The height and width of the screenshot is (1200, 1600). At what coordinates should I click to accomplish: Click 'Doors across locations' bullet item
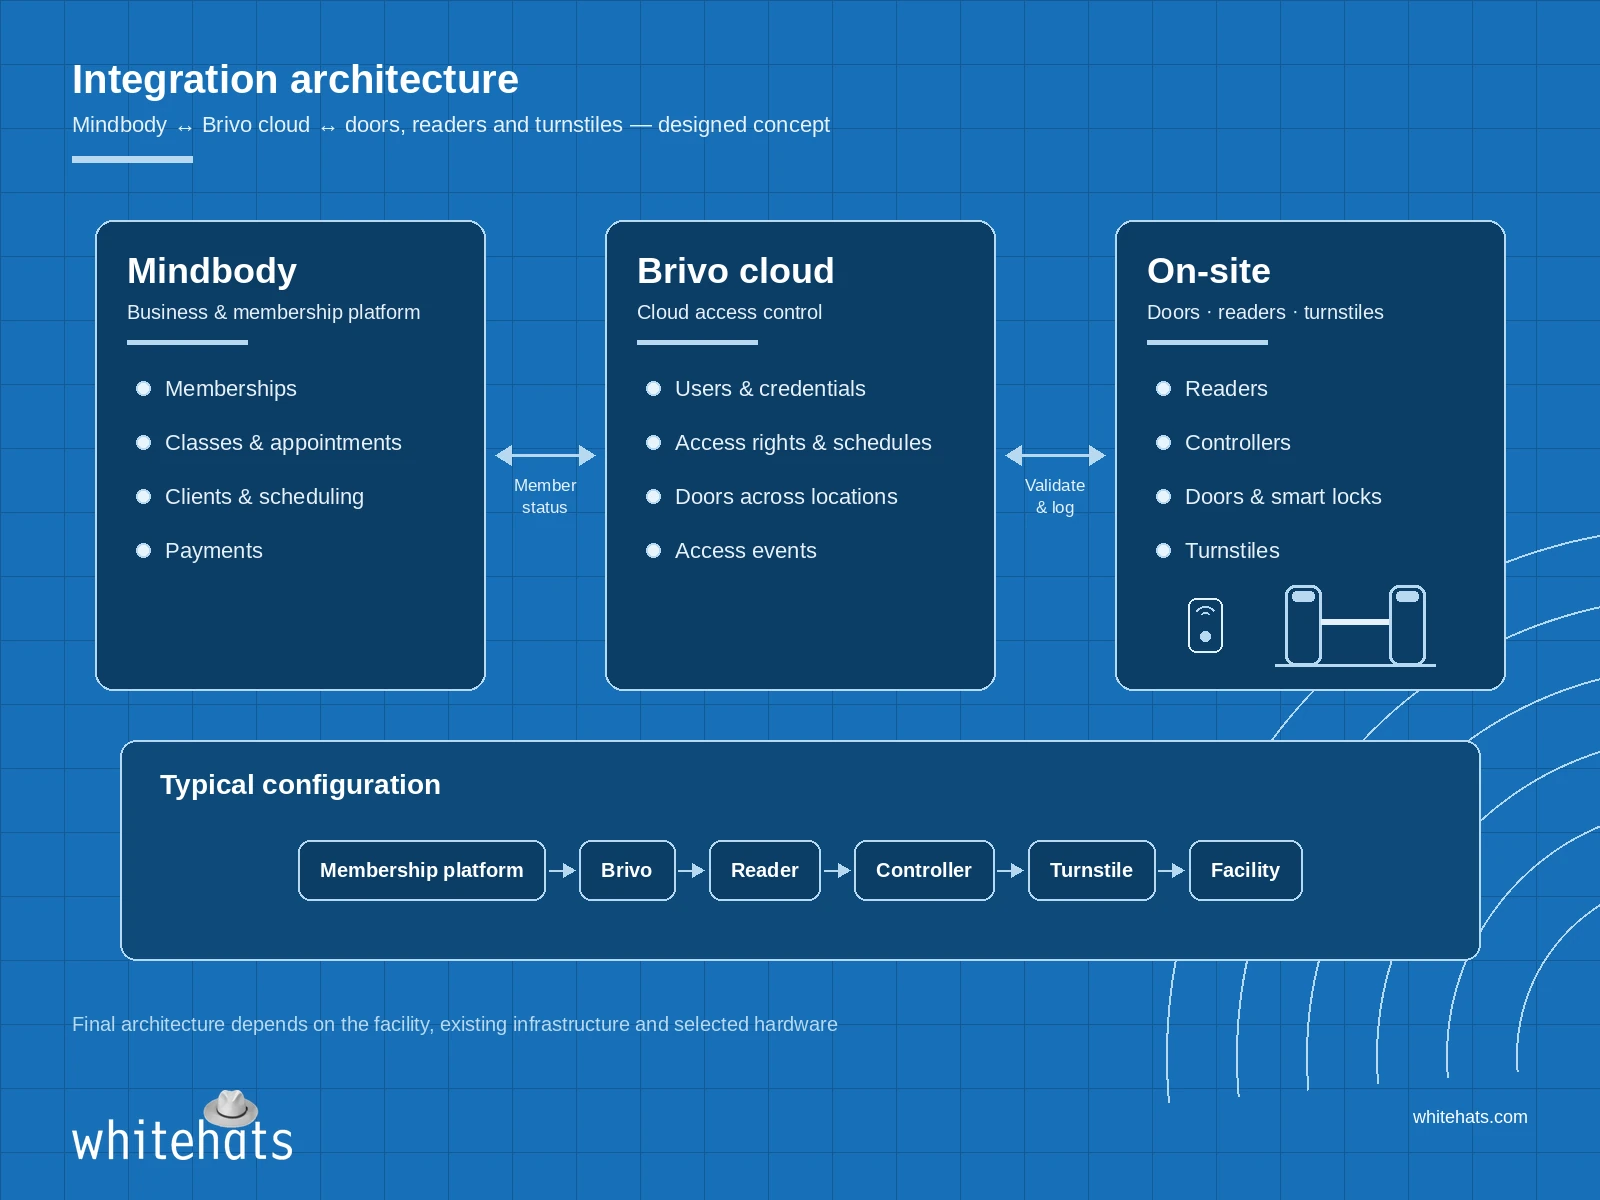[772, 497]
